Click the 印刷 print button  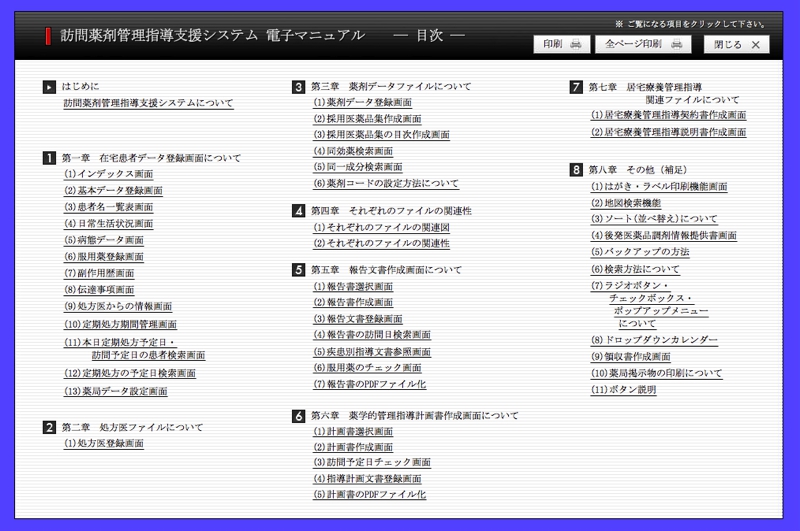click(562, 44)
